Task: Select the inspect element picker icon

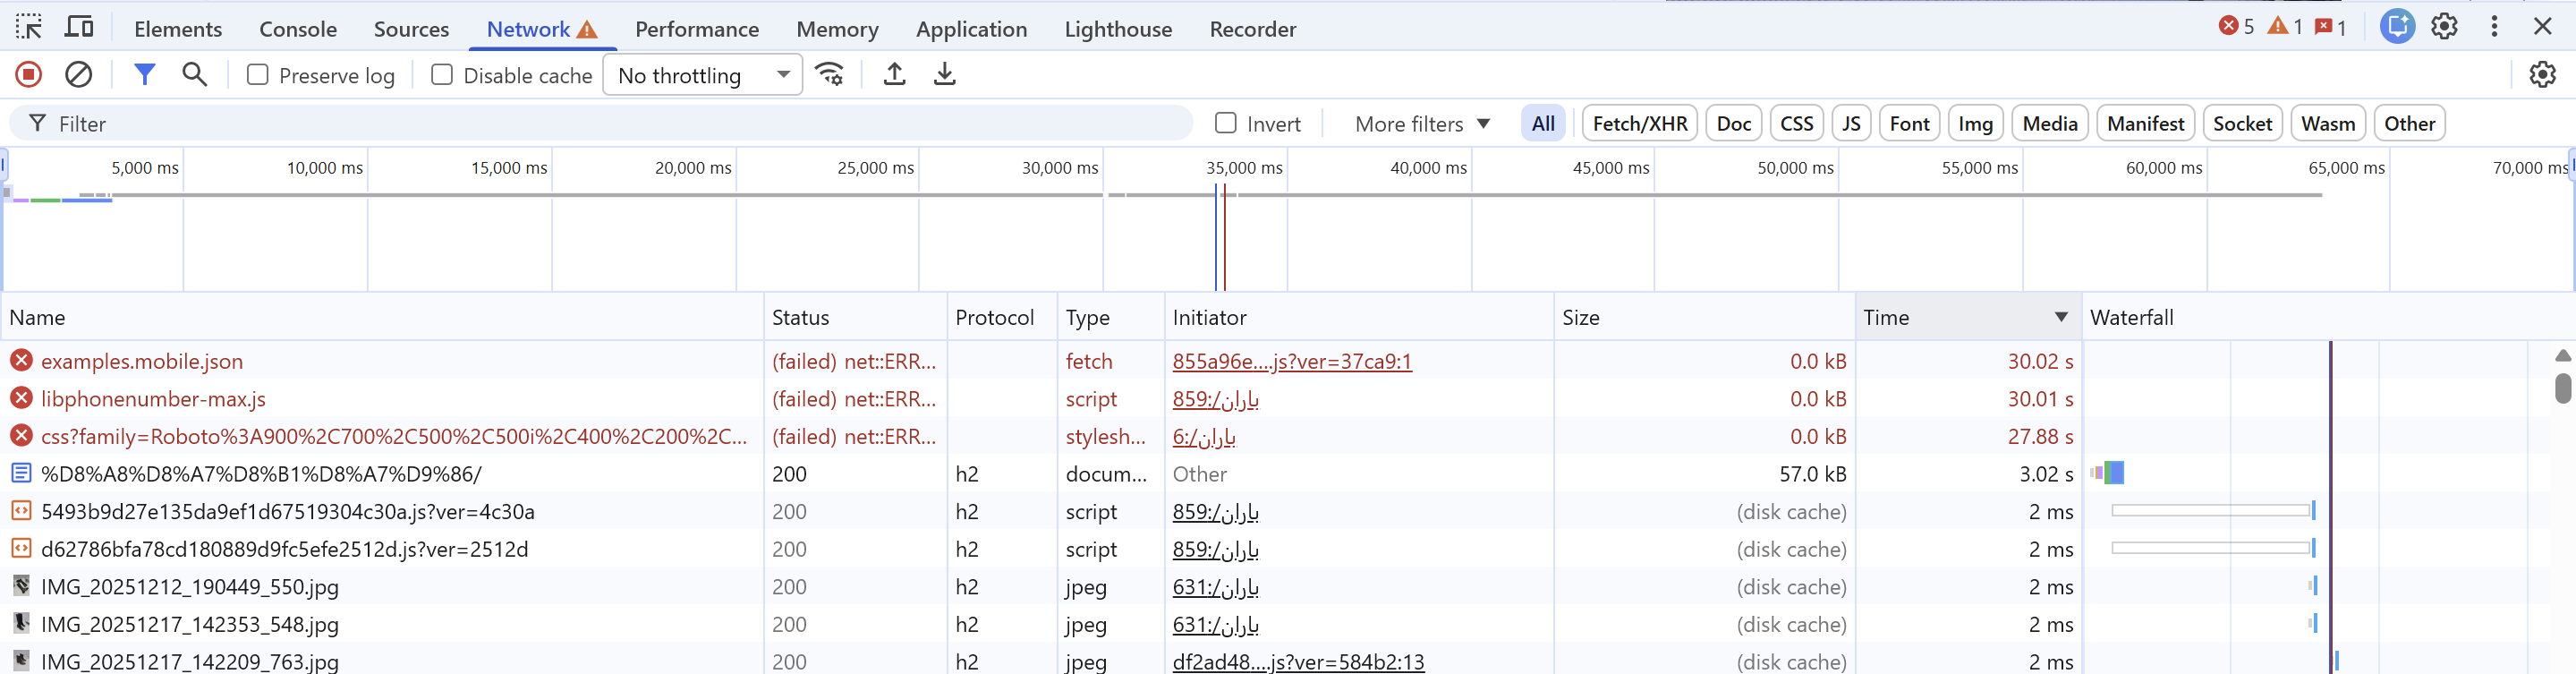Action: coord(29,28)
